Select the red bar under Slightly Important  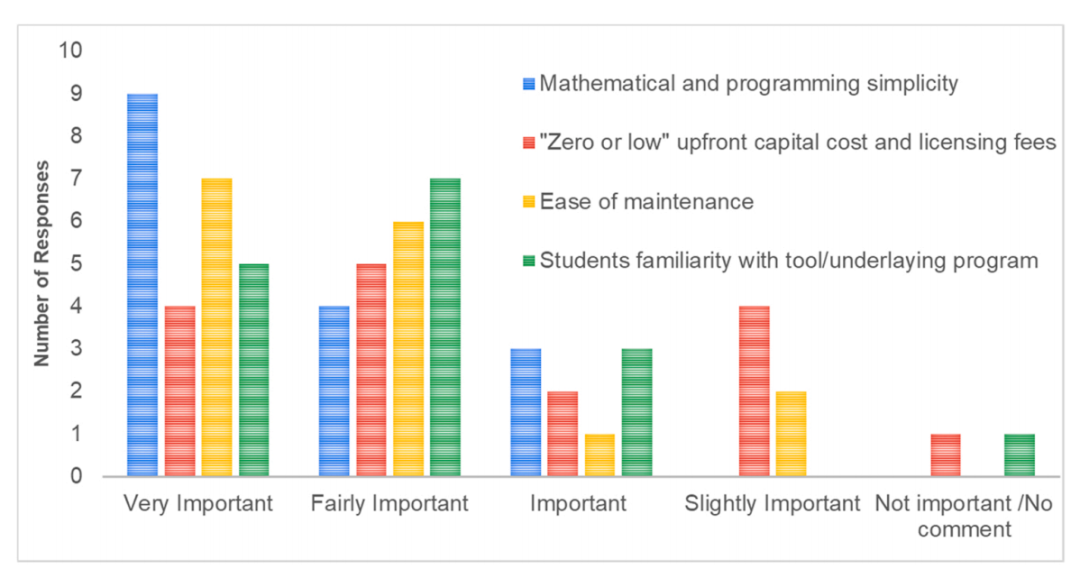(x=754, y=391)
